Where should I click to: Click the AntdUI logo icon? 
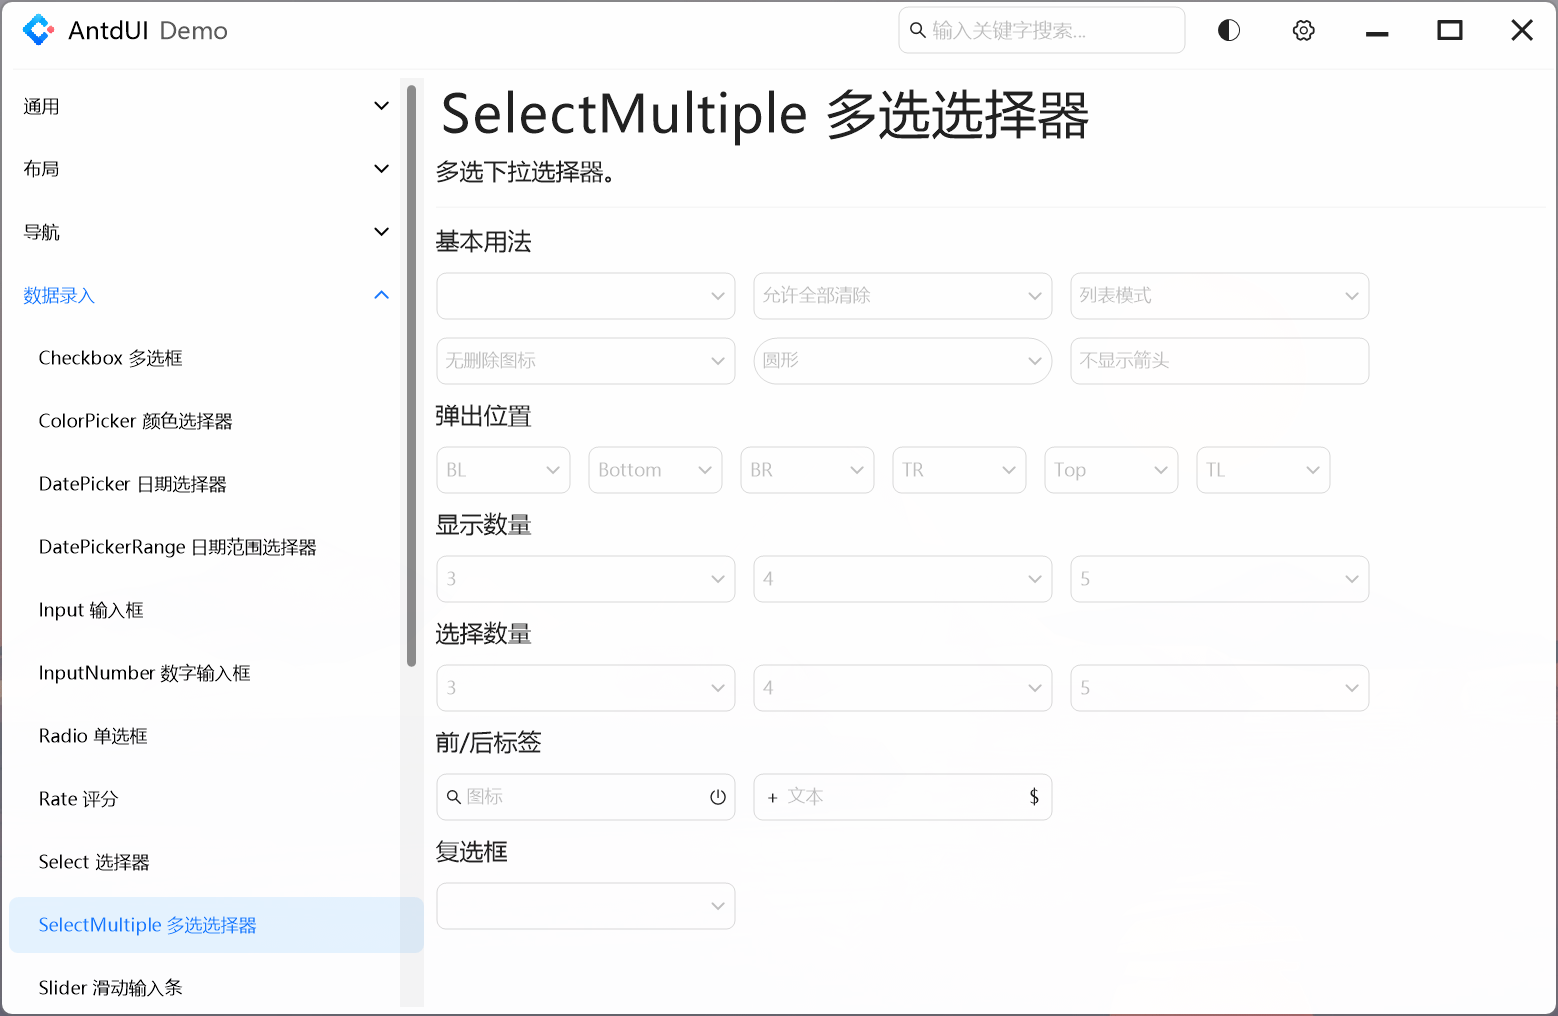click(39, 30)
